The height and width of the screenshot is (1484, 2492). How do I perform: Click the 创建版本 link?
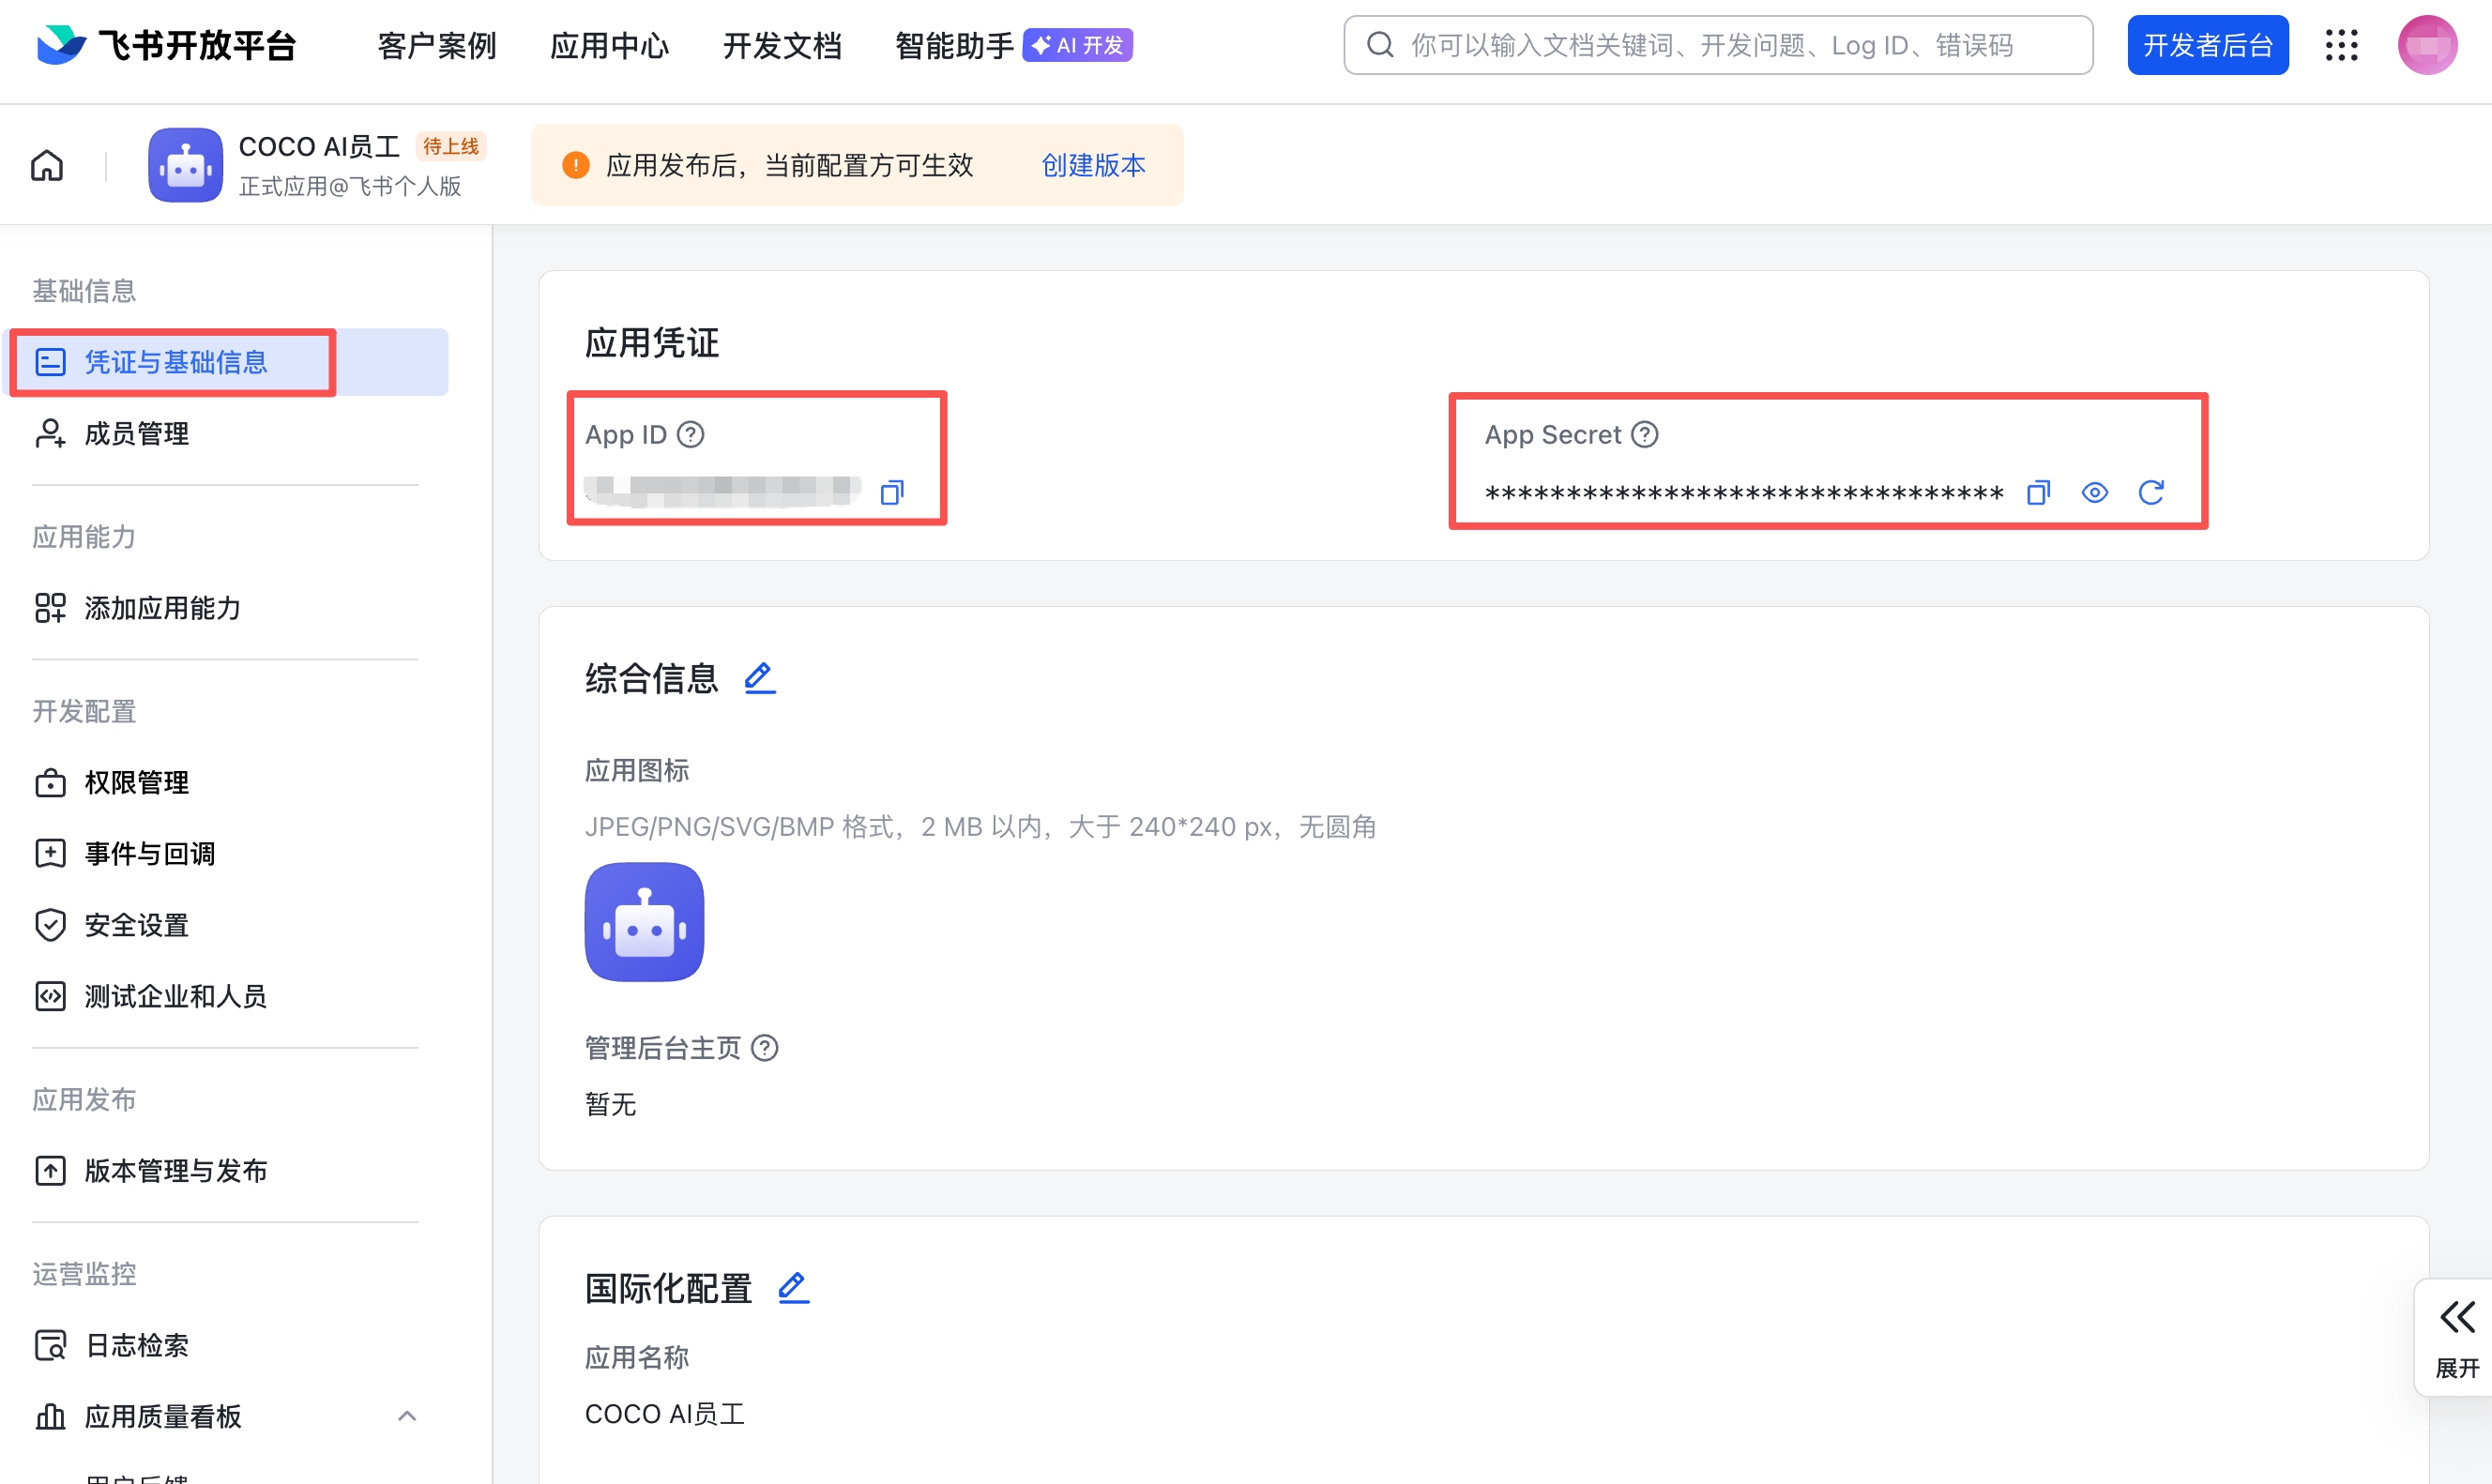1092,165
